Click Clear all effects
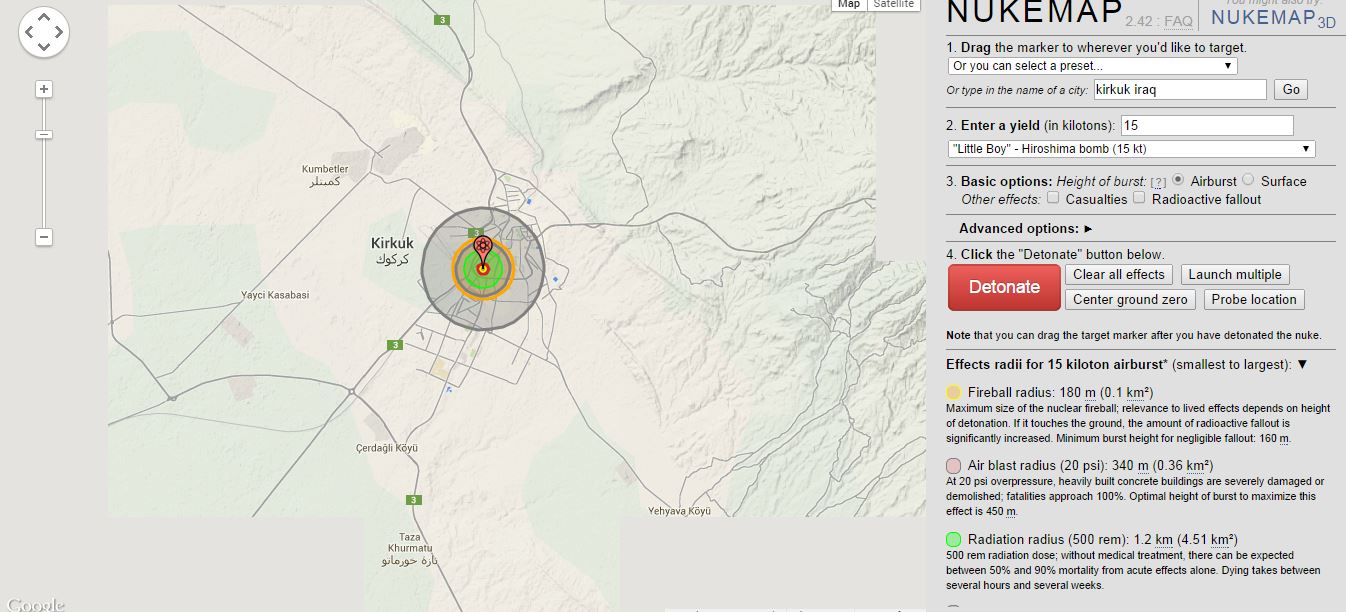 point(1119,274)
